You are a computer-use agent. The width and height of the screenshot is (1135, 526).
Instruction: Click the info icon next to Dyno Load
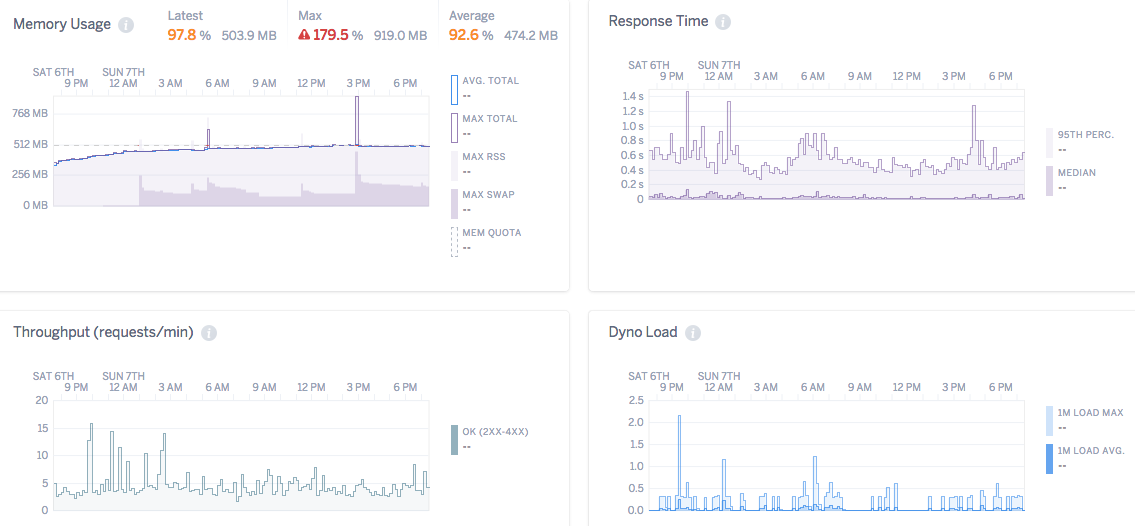coord(693,333)
